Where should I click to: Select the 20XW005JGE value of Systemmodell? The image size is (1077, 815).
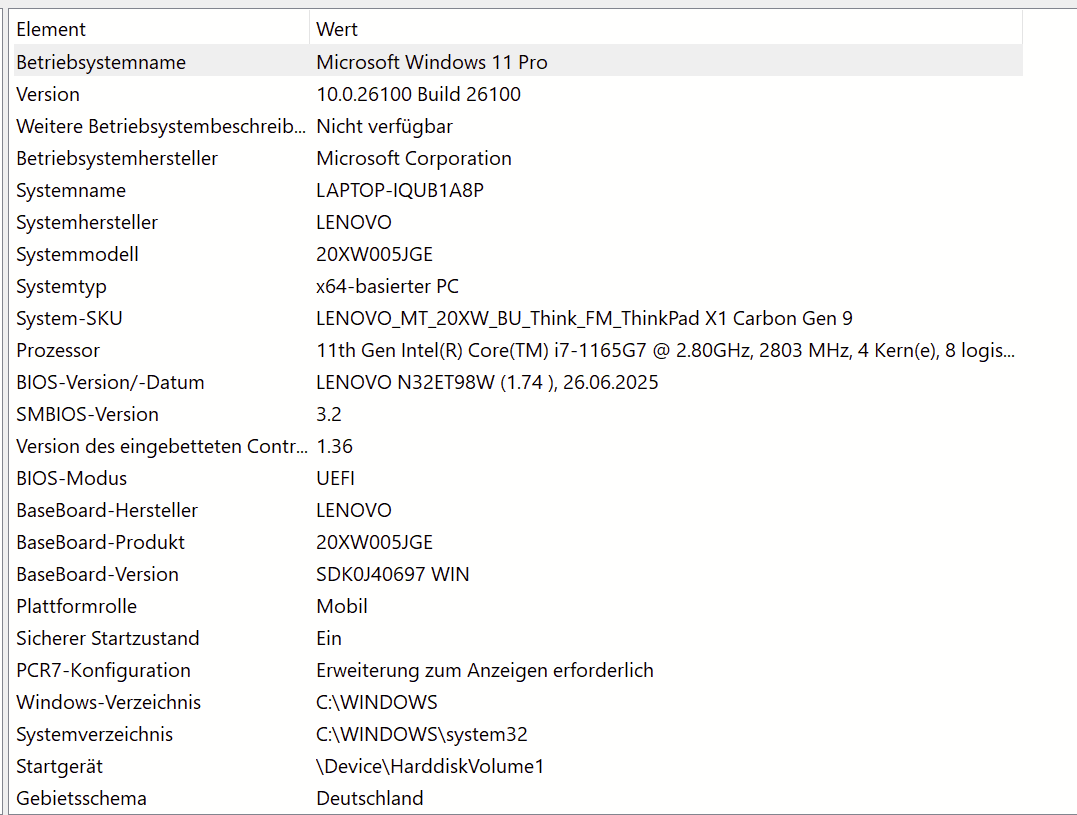[374, 255]
